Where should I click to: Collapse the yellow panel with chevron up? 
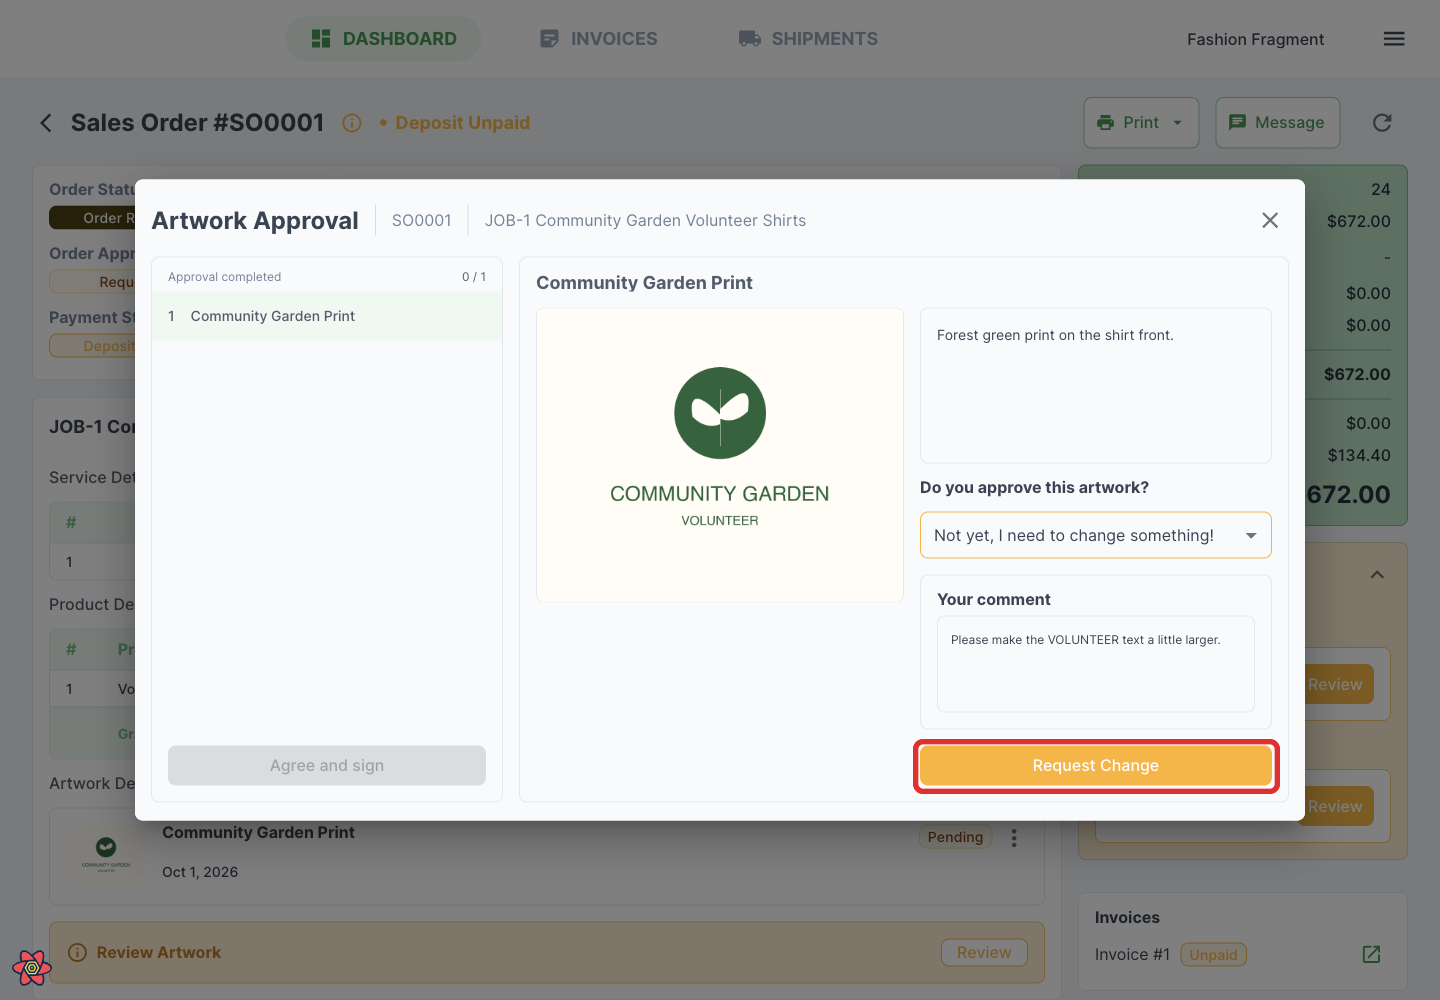(1377, 575)
